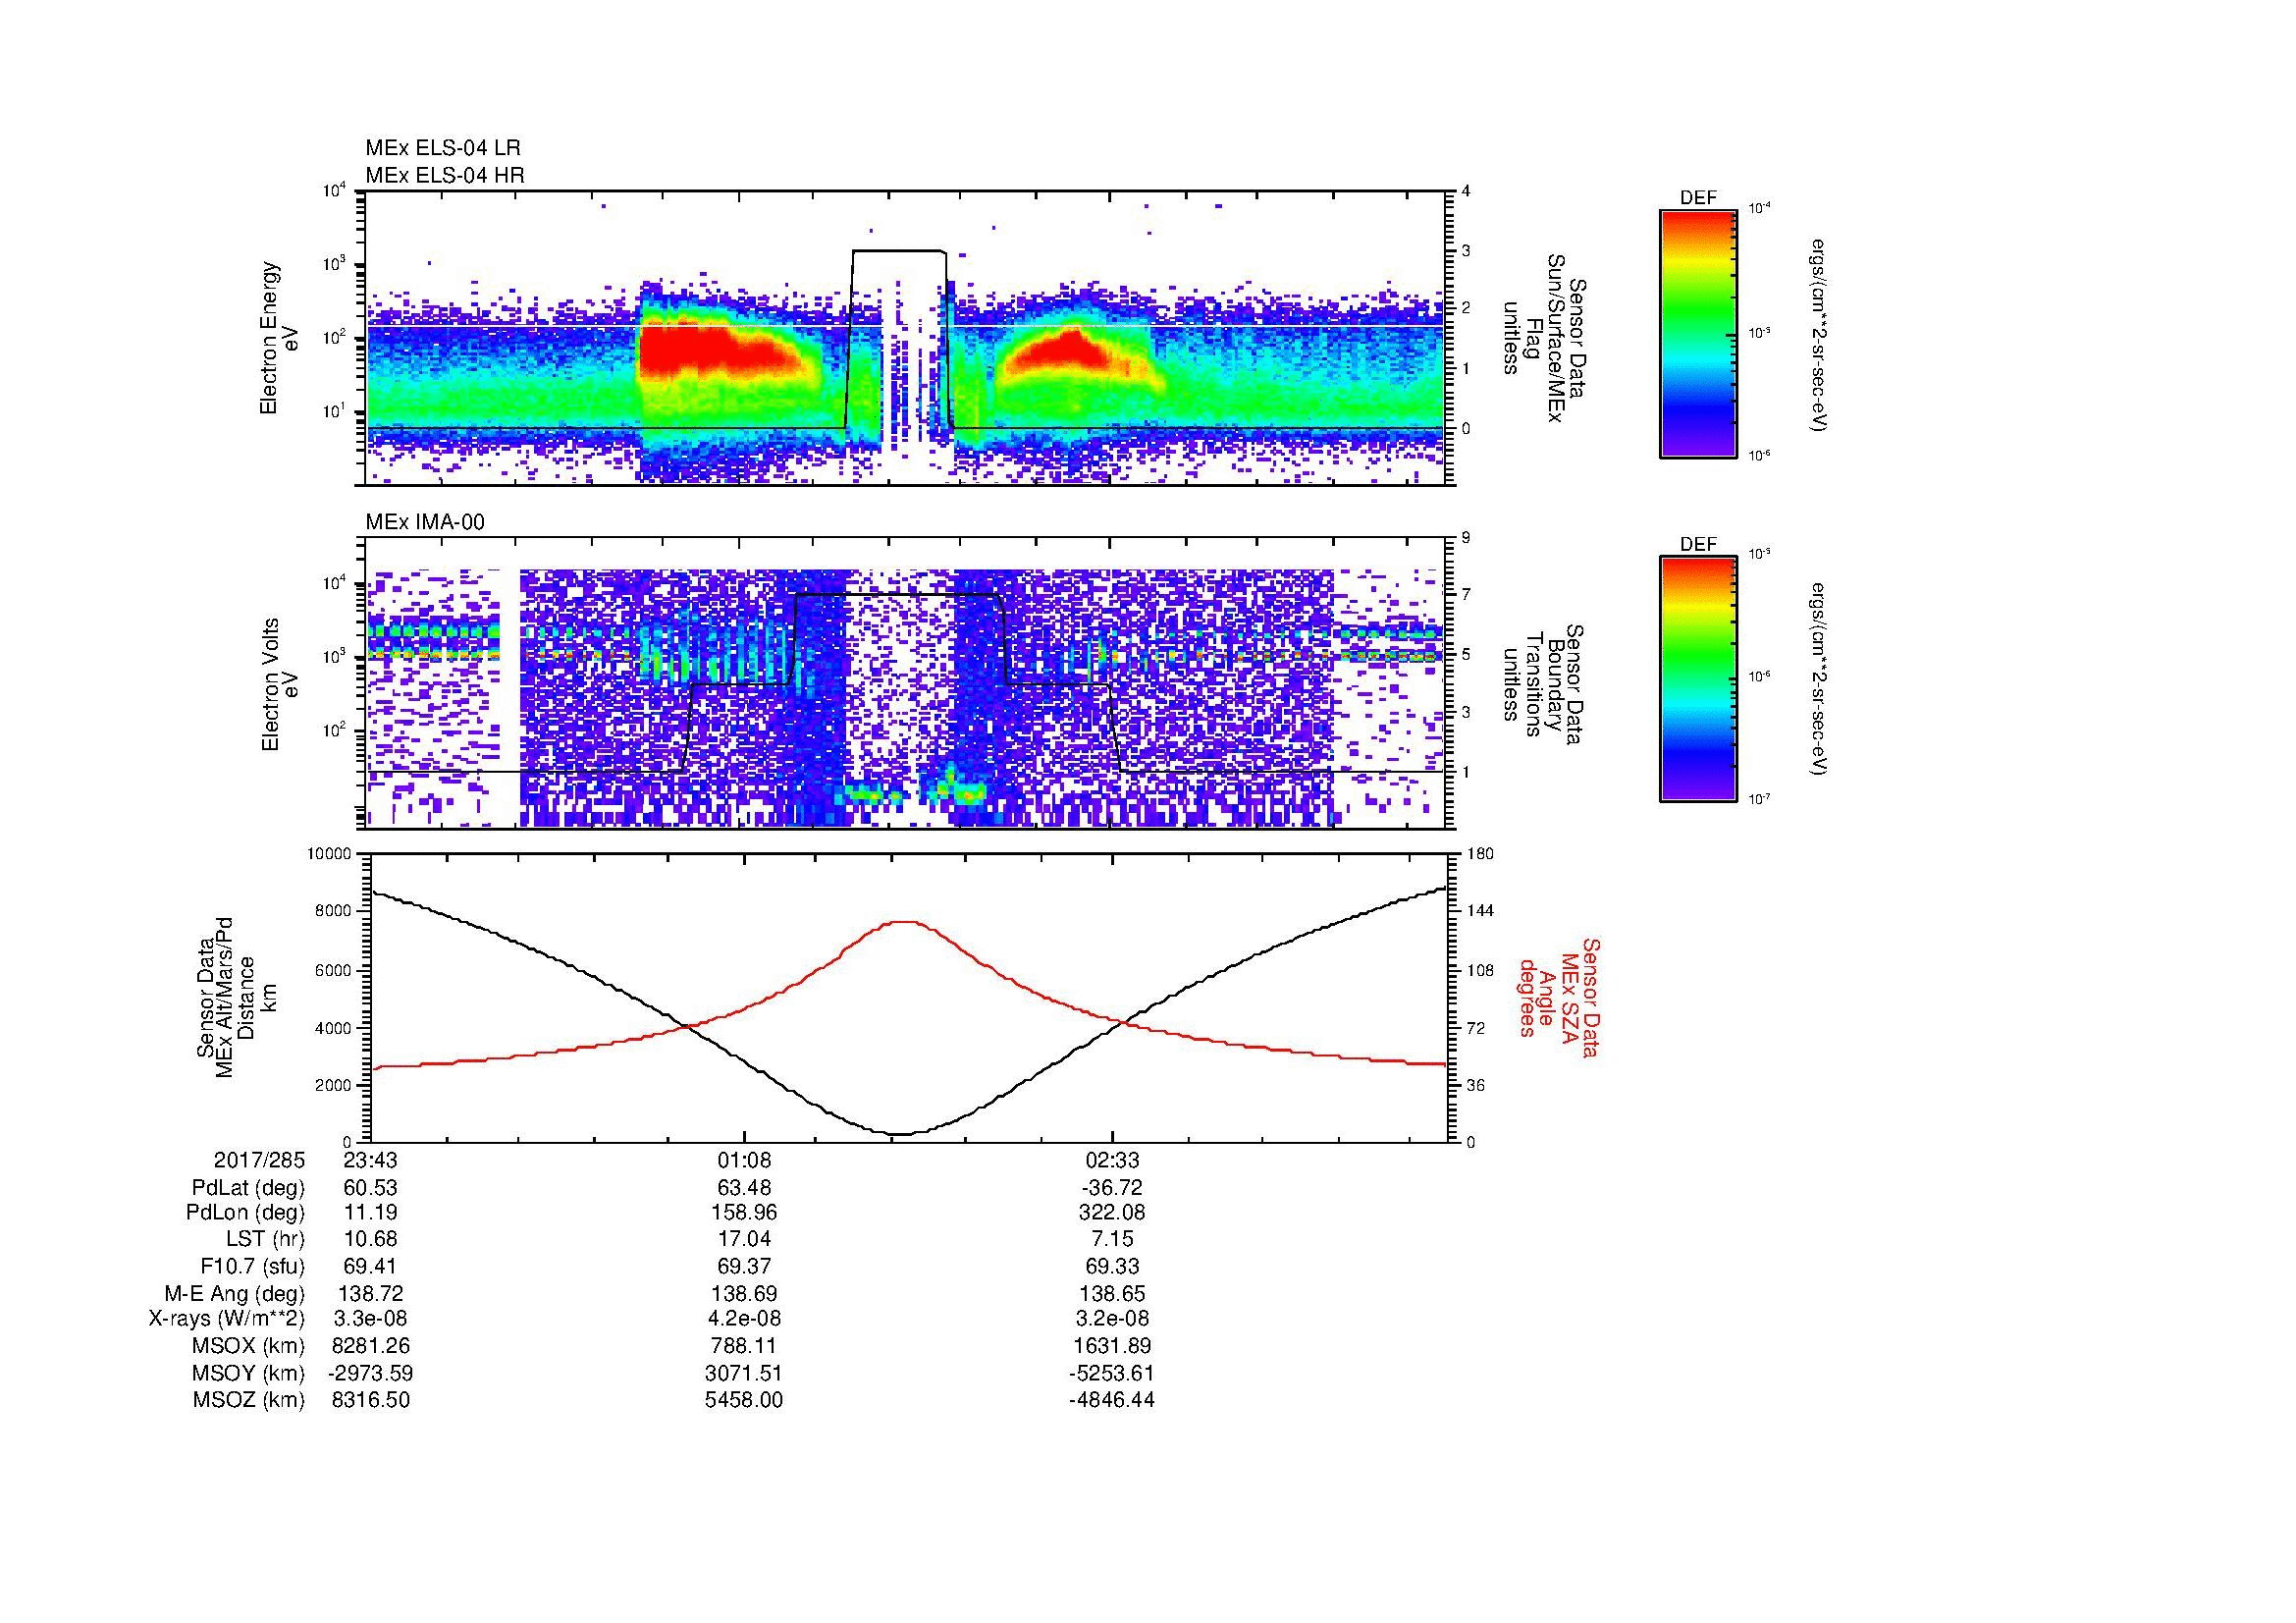2296x1623 pixels.
Task: Click the 'MSOZ (km)' row label
Action: point(248,1400)
